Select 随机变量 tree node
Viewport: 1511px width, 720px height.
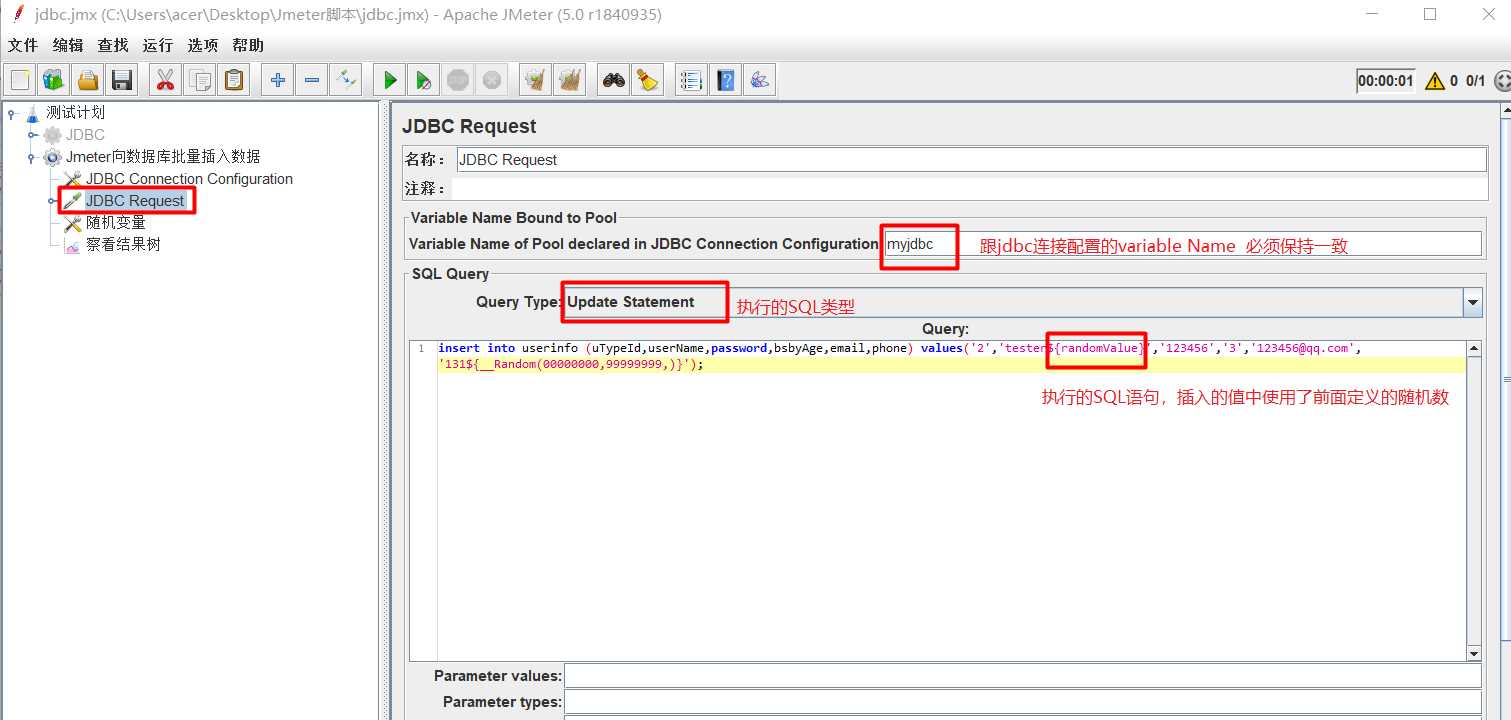pyautogui.click(x=116, y=222)
